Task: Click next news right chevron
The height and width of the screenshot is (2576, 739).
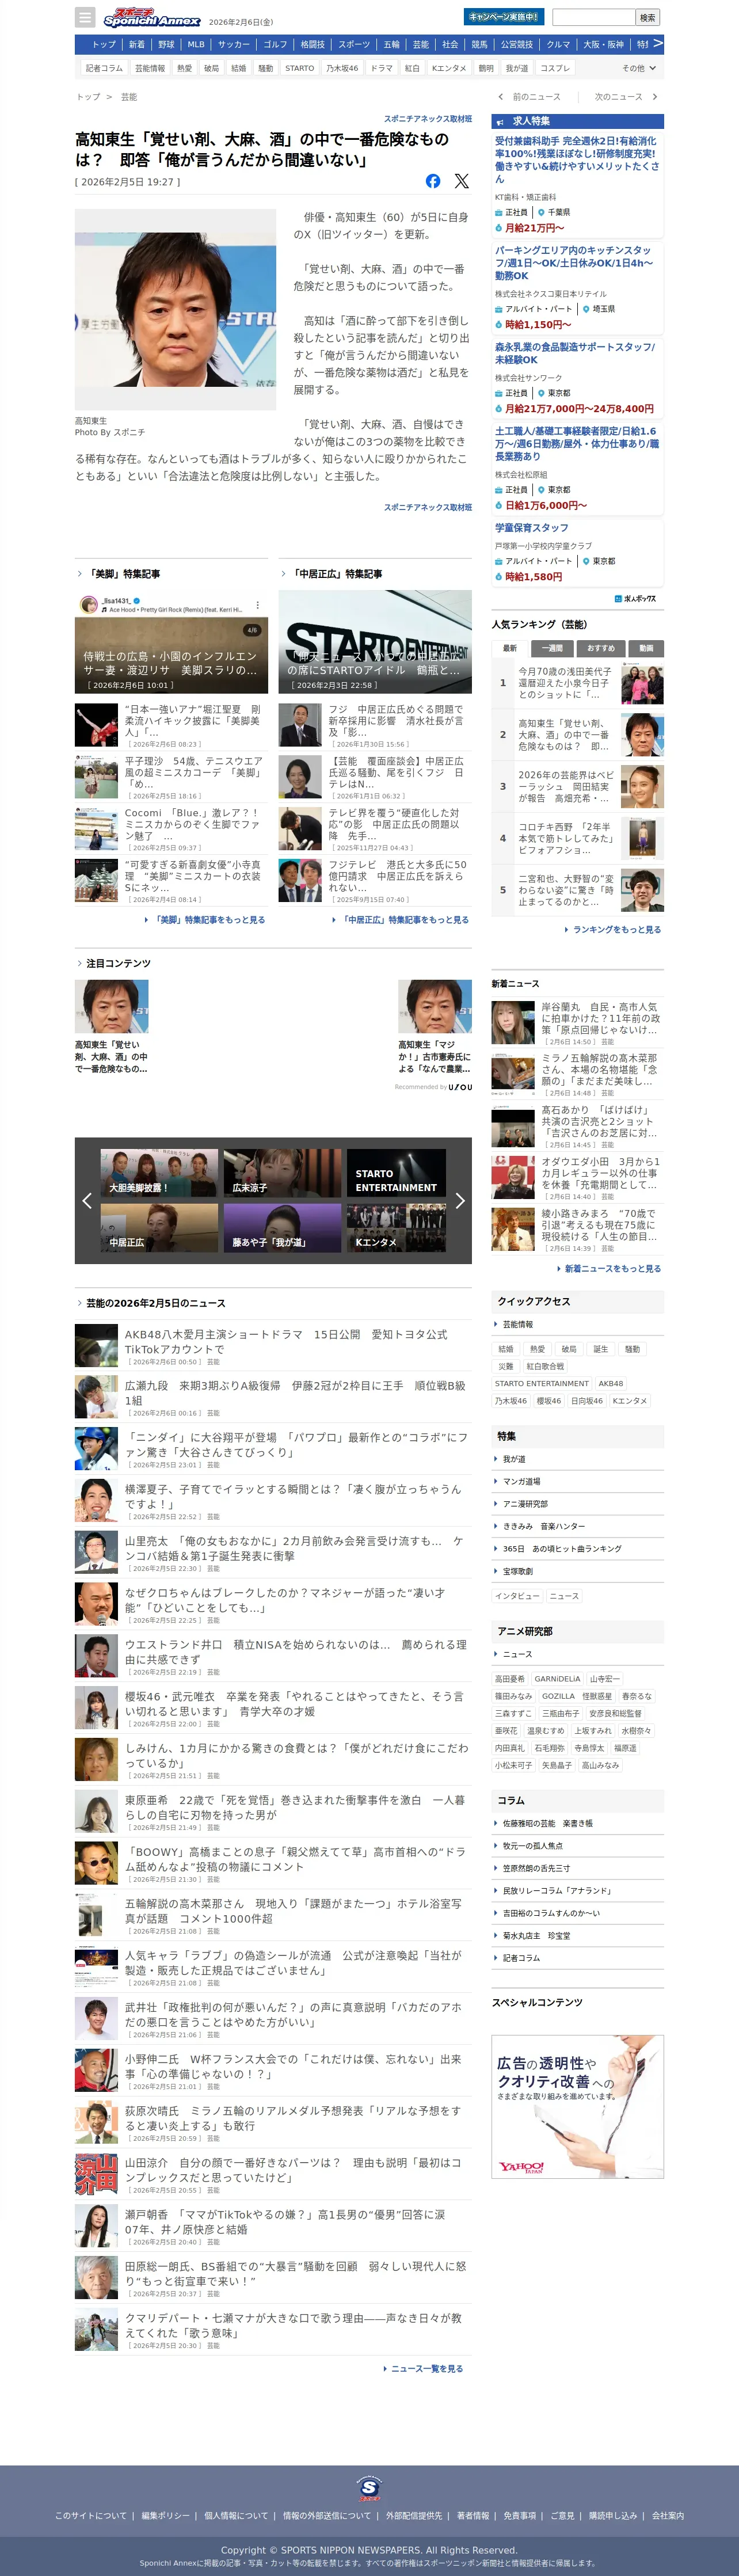Action: (655, 97)
